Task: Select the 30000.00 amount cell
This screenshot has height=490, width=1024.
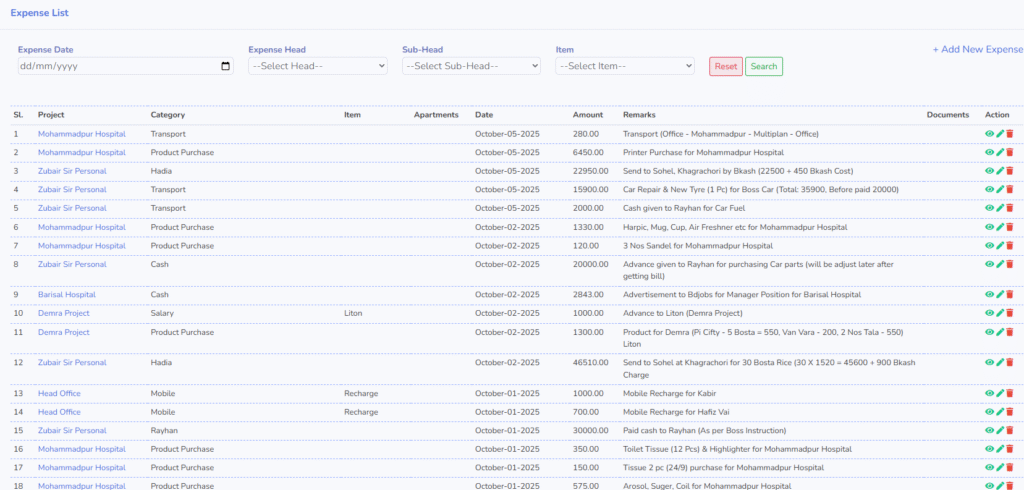Action: coord(590,431)
